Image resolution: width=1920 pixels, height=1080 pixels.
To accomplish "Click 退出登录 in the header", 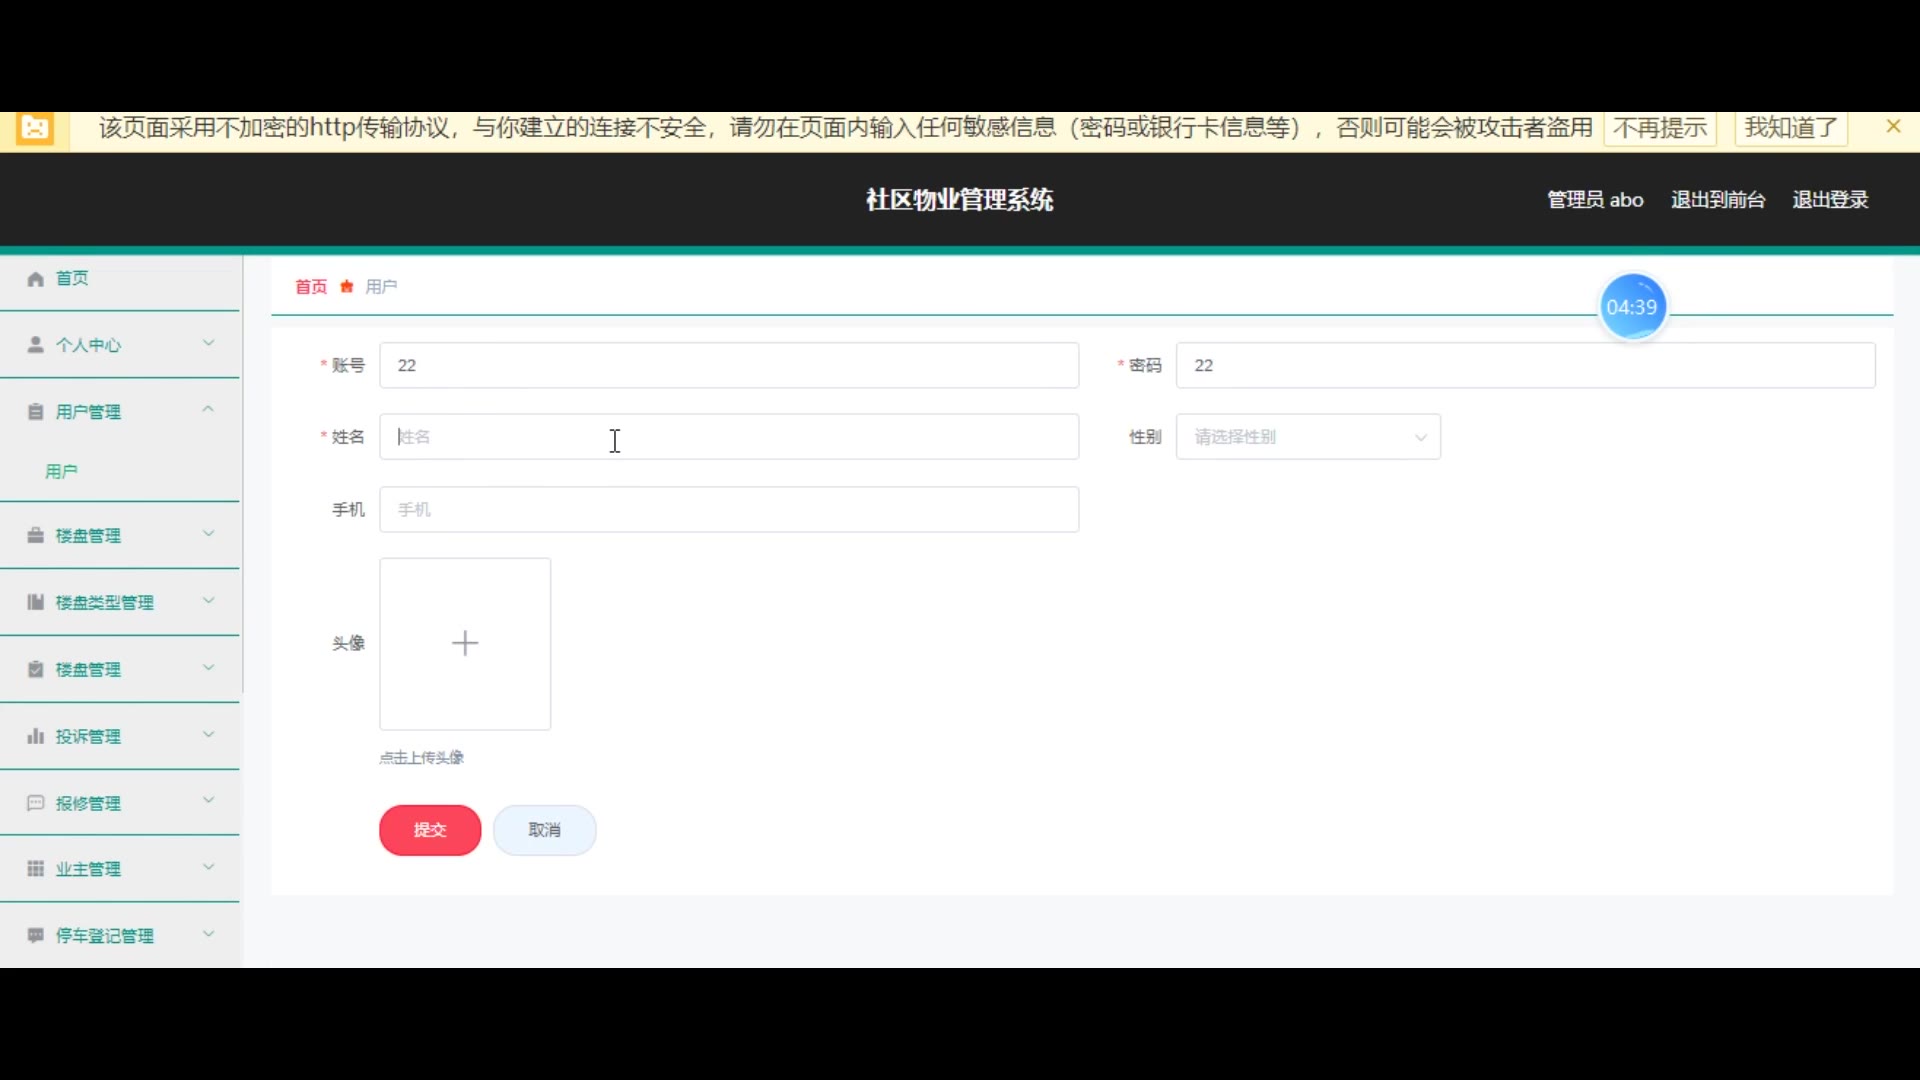I will (1830, 200).
